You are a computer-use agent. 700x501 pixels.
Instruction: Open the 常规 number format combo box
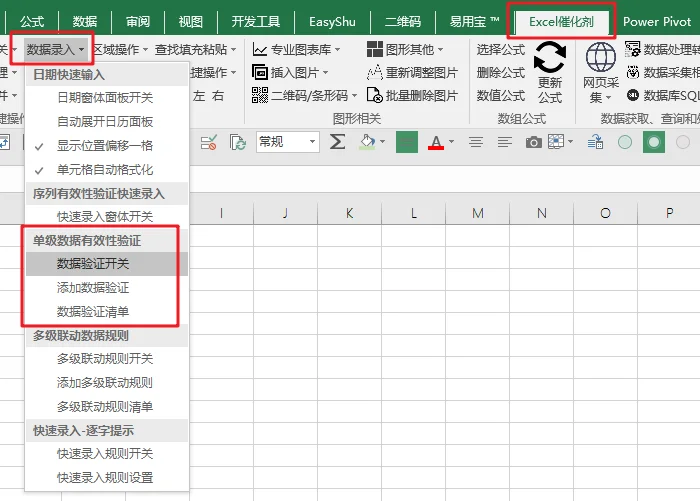[288, 142]
